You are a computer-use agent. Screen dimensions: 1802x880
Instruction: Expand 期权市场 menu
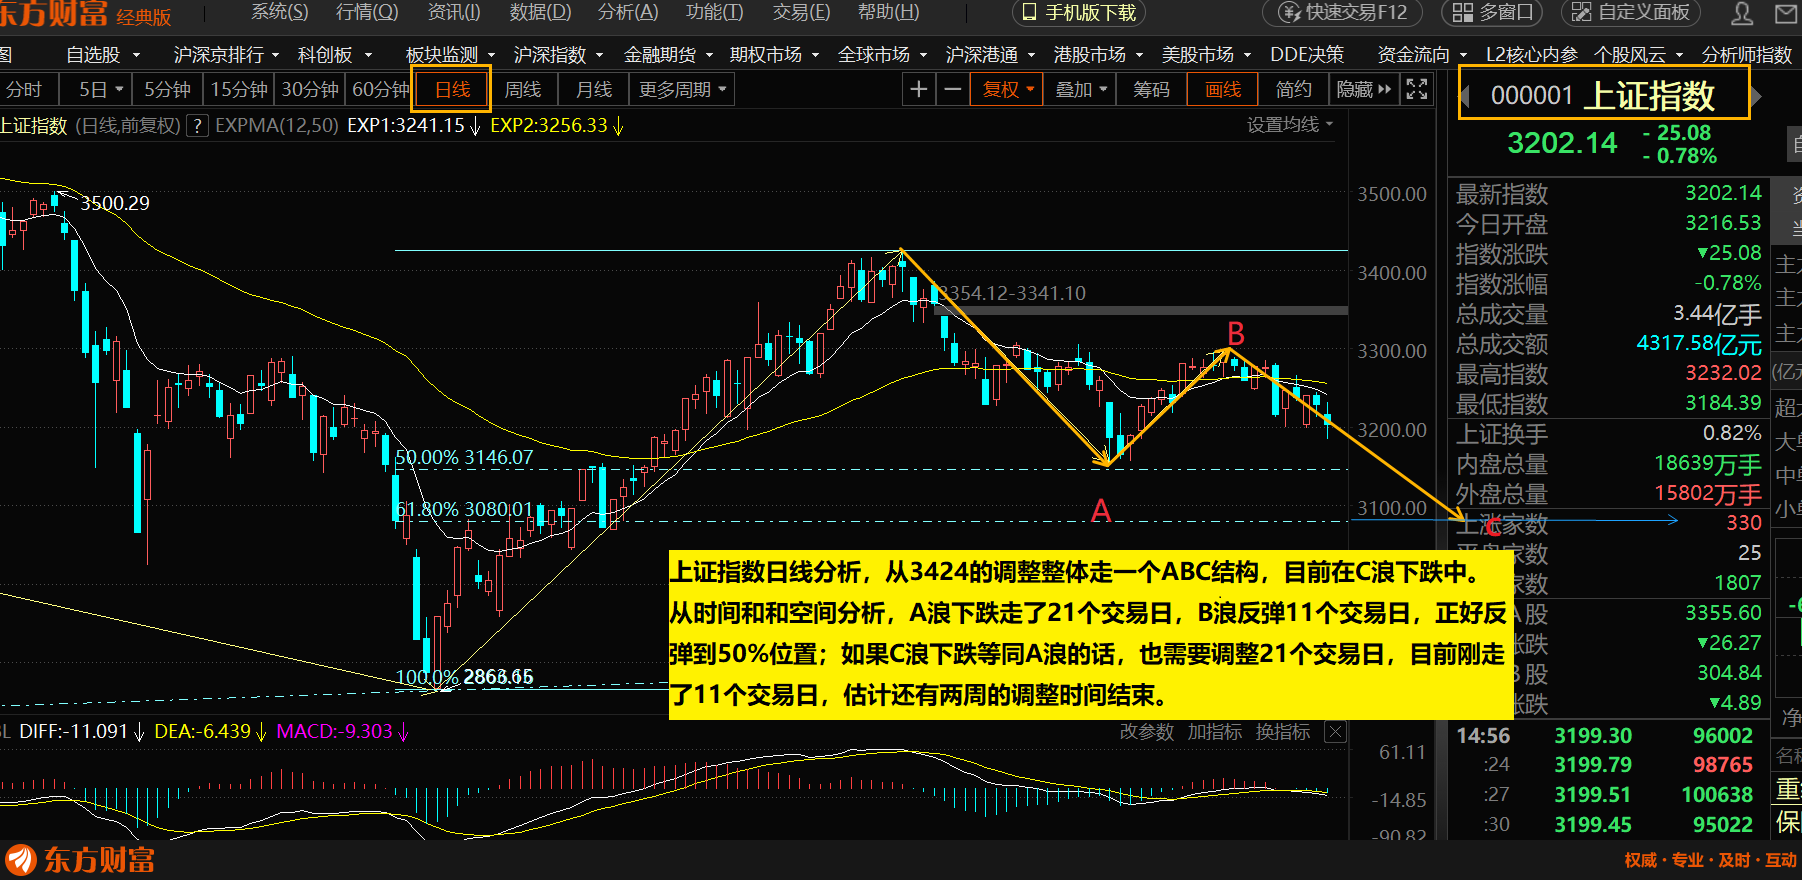[774, 55]
